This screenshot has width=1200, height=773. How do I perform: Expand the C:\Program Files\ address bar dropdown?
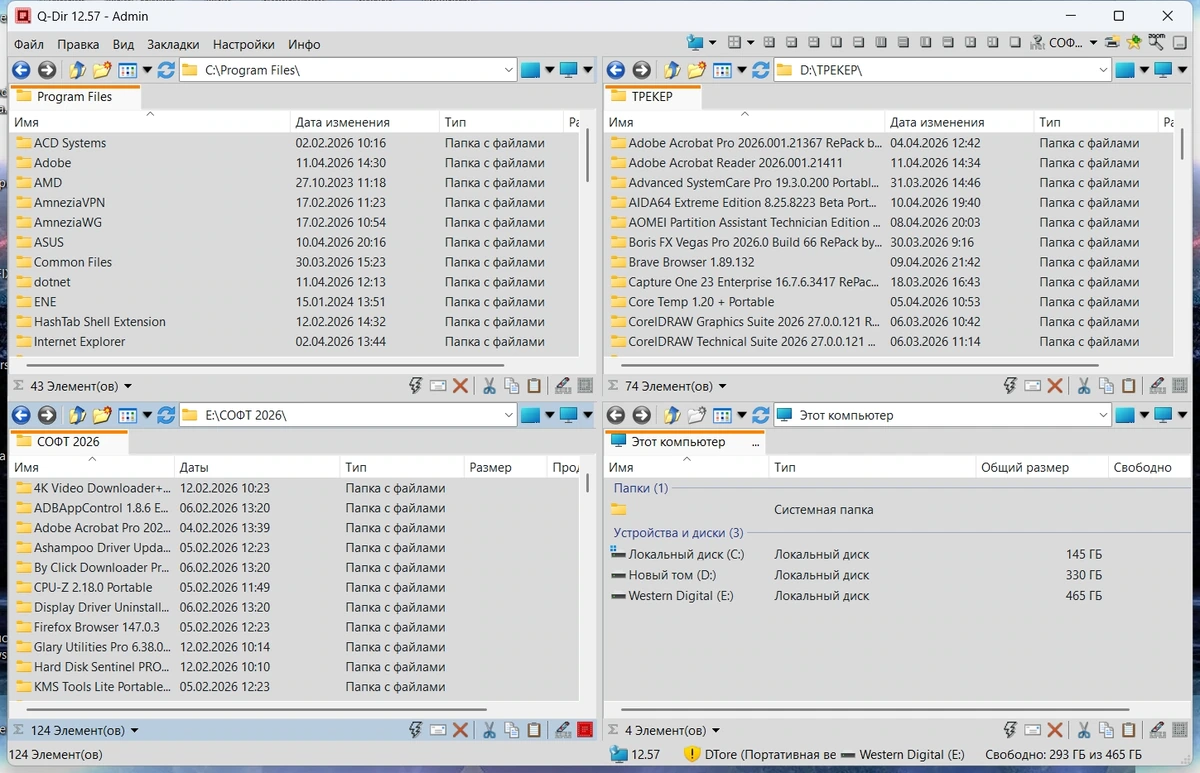pyautogui.click(x=508, y=70)
